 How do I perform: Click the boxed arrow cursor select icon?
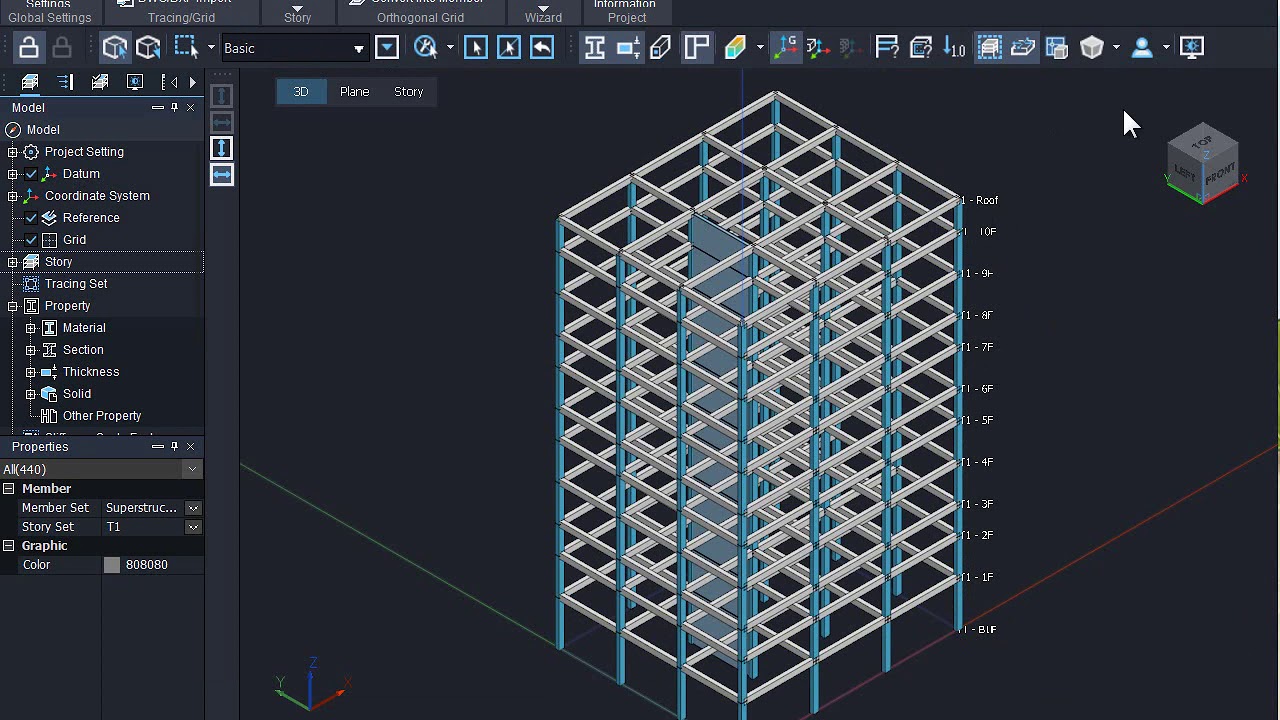(x=476, y=47)
